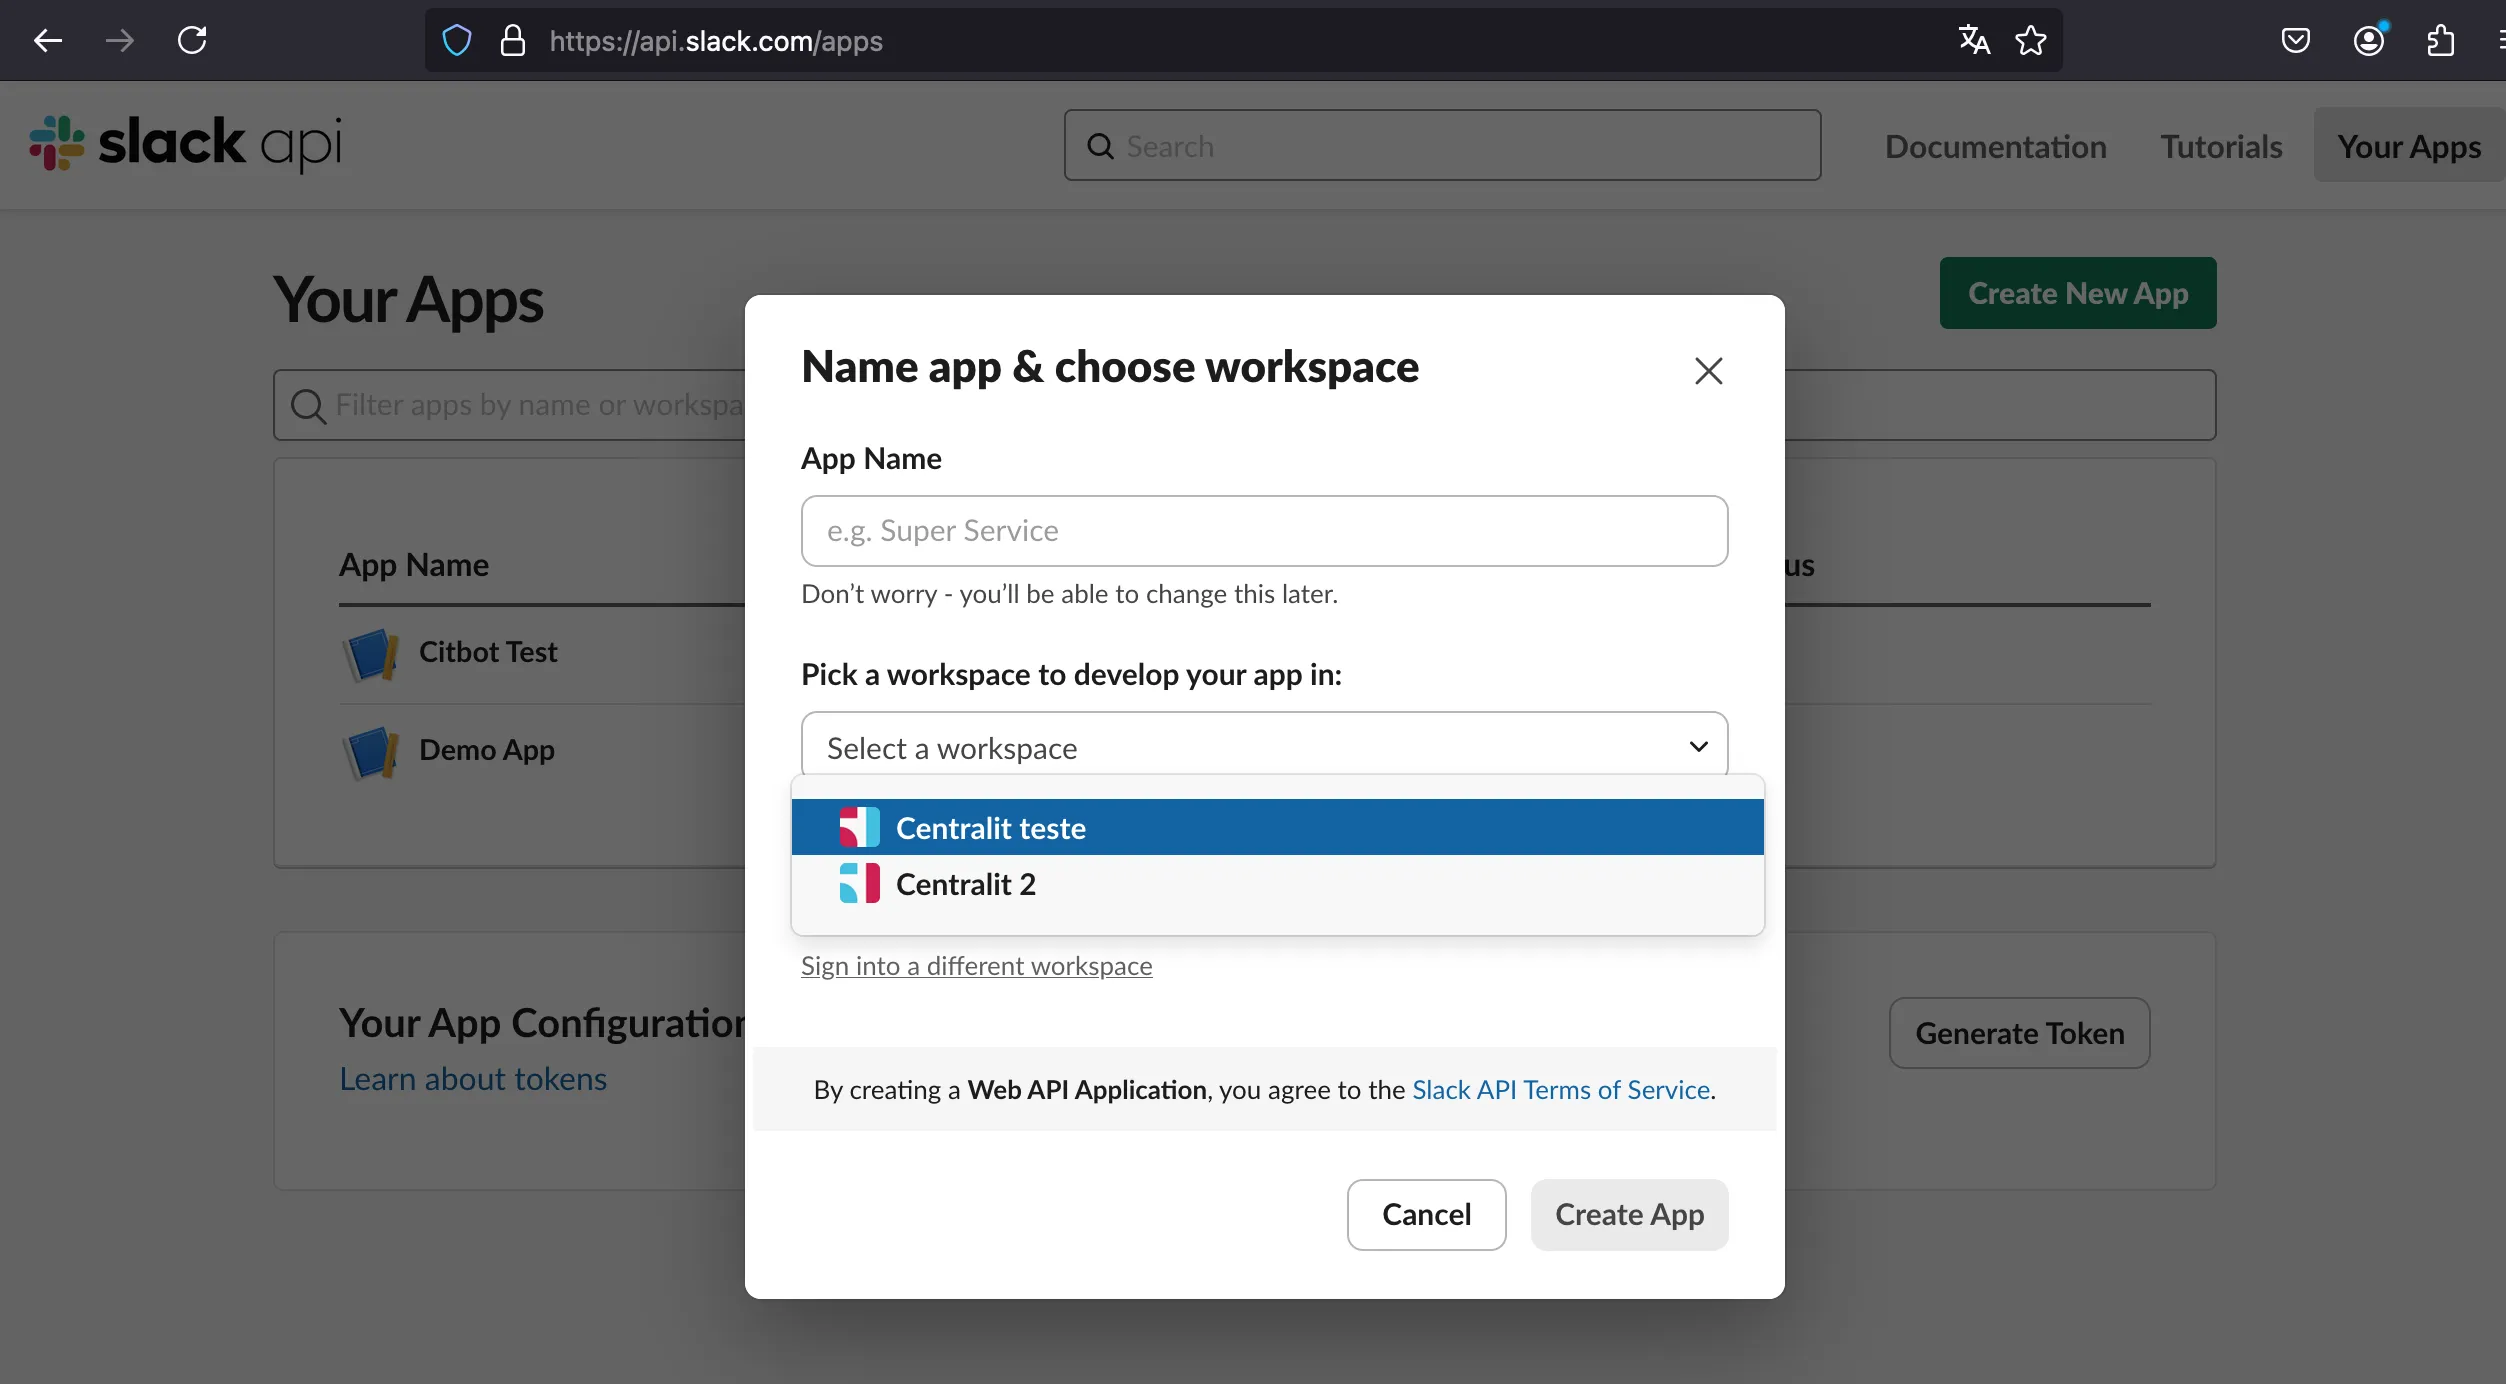Image resolution: width=2506 pixels, height=1384 pixels.
Task: Click the browser forward arrow
Action: click(120, 41)
